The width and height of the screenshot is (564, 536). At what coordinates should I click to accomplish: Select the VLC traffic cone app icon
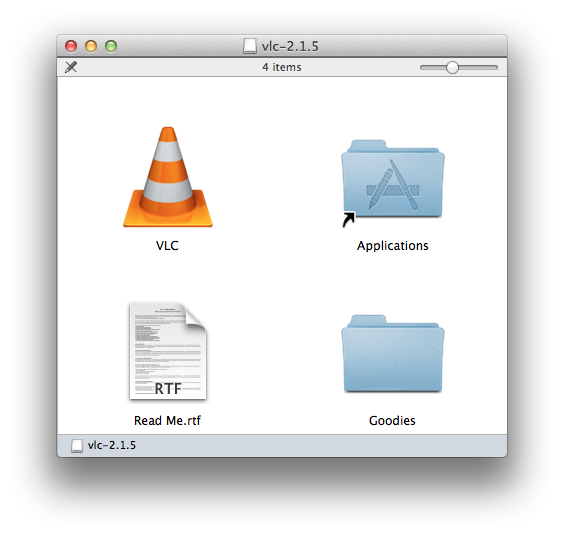pyautogui.click(x=168, y=177)
